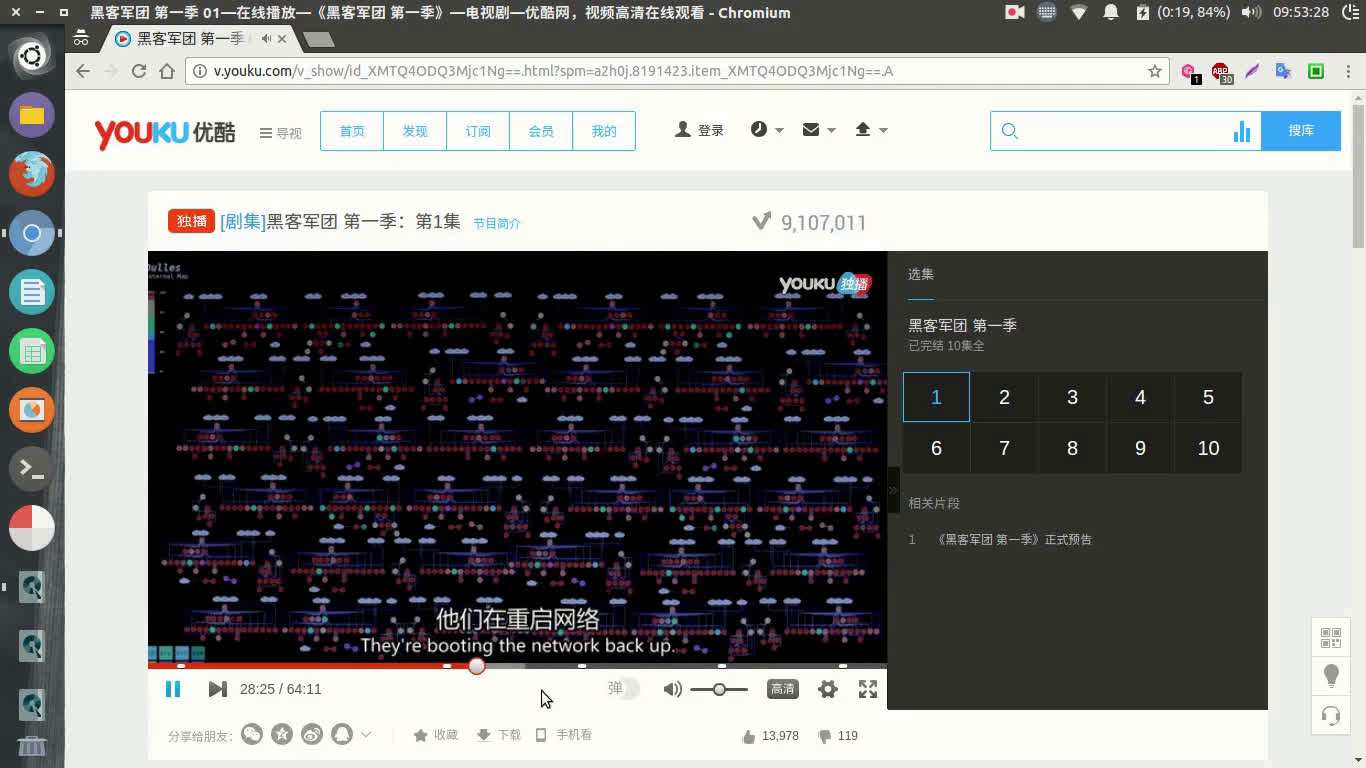Screen dimensions: 1366x768
Task: Open the green square extension
Action: coord(1316,71)
